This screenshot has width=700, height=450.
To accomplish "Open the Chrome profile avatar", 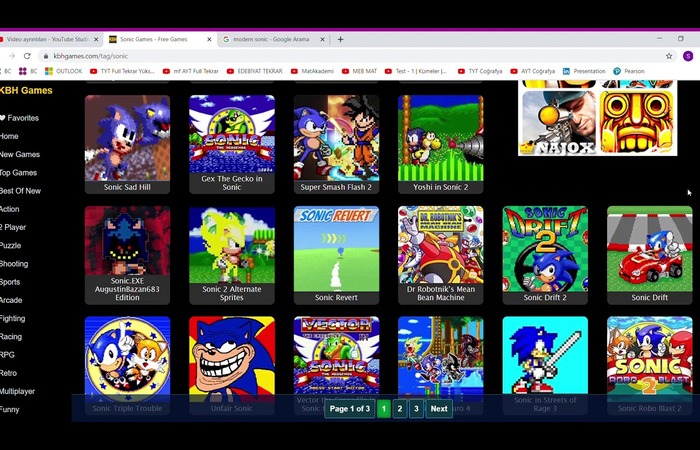I will point(688,56).
